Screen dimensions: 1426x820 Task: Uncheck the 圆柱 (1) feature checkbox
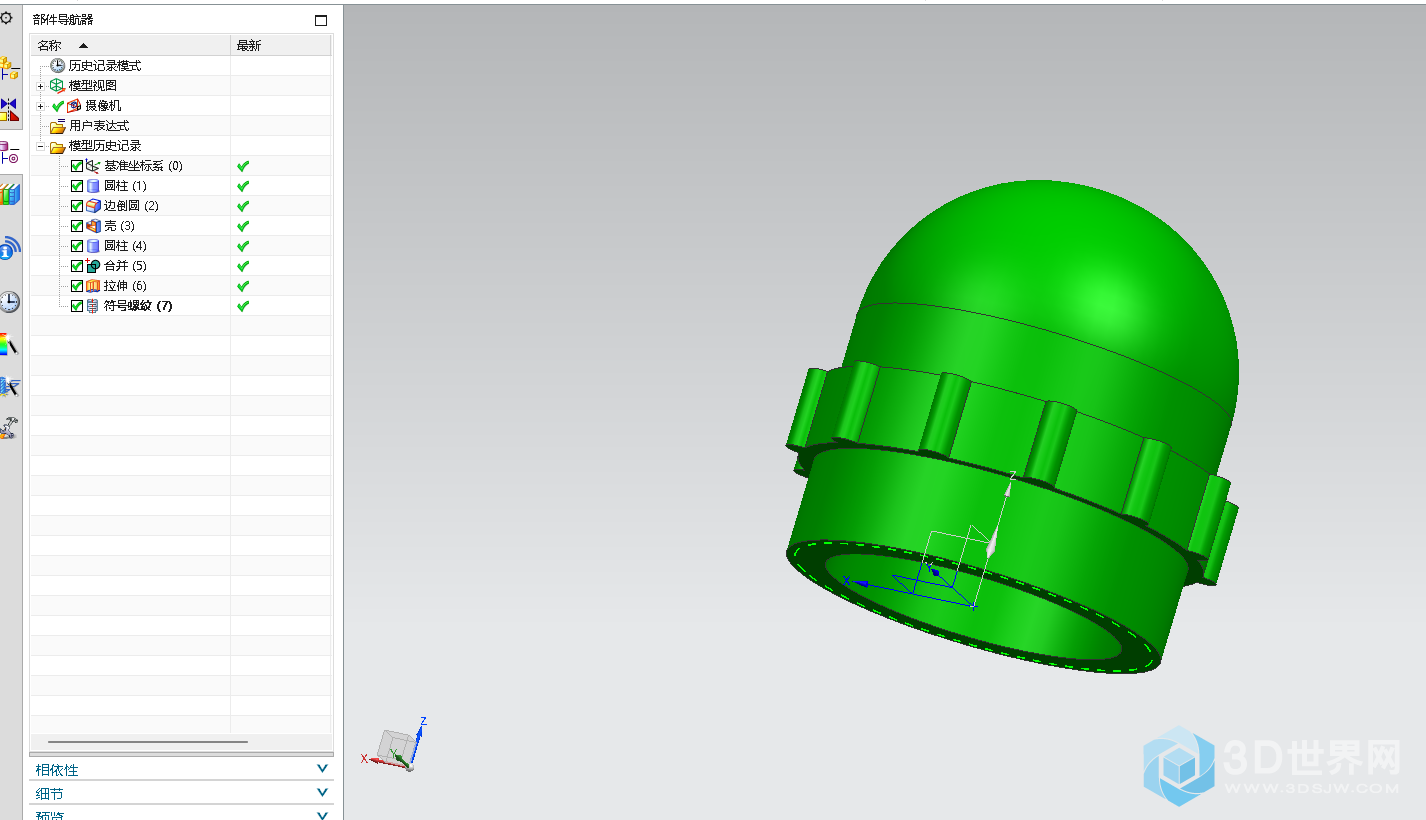pyautogui.click(x=77, y=186)
